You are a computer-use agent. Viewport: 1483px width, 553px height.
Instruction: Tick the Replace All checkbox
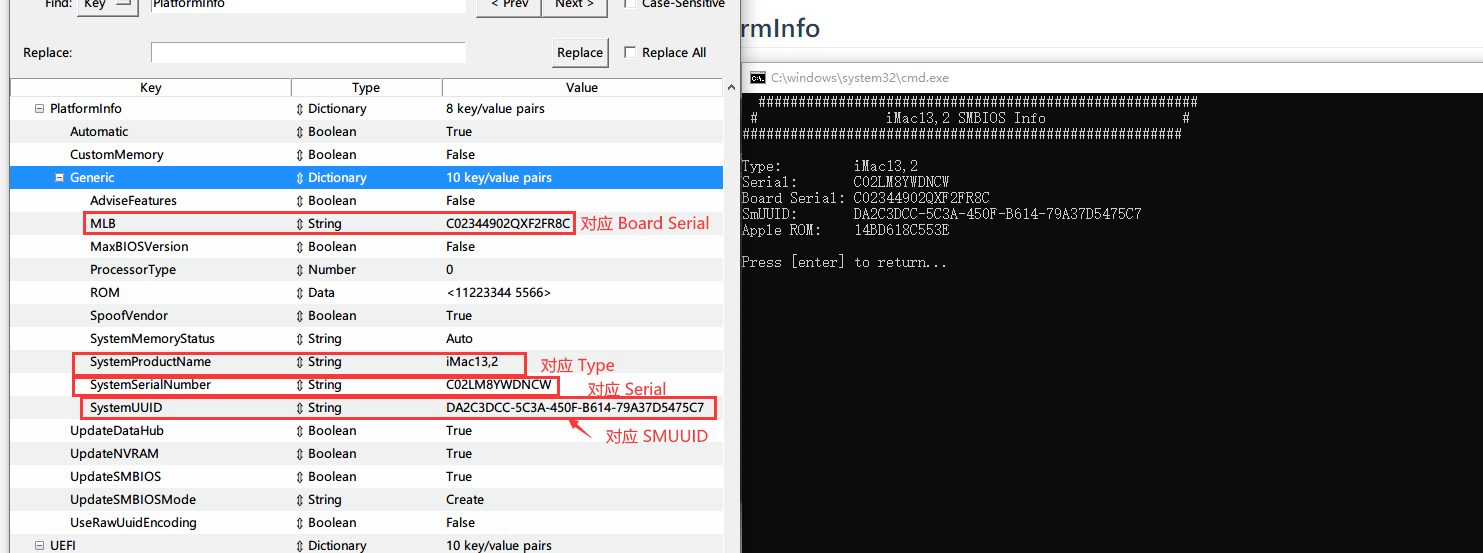tap(630, 52)
